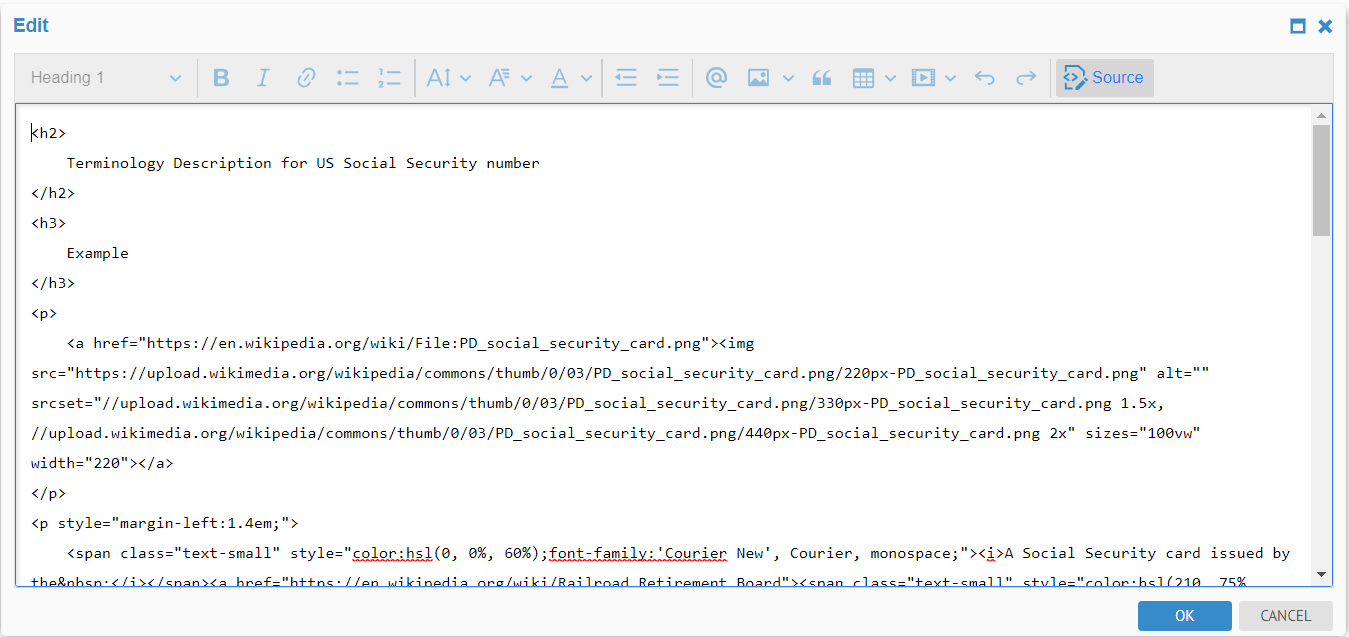The image size is (1349, 637).
Task: Redo the last change
Action: pyautogui.click(x=1026, y=77)
